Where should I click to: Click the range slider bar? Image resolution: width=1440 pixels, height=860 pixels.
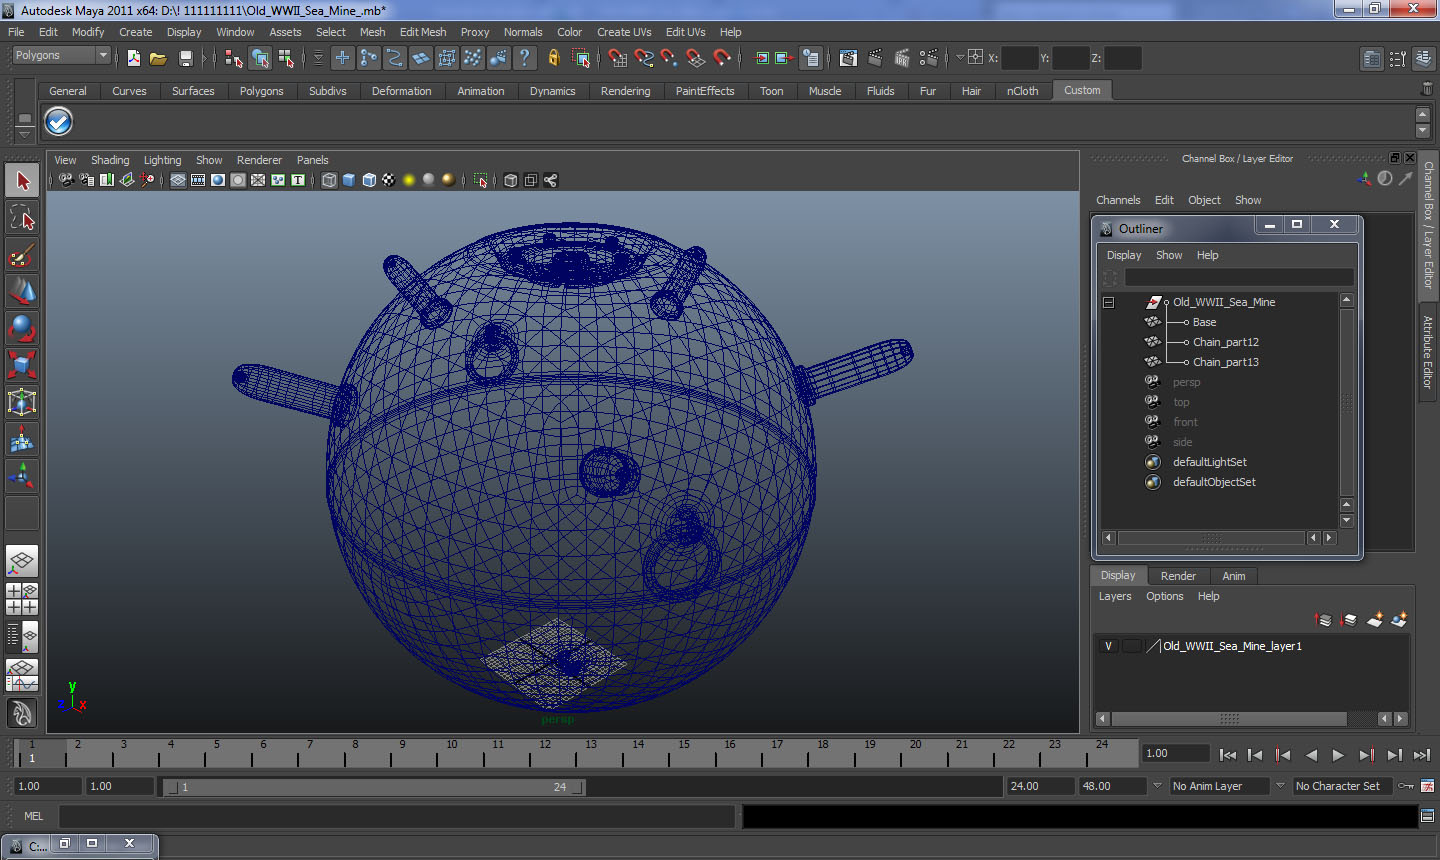[375, 787]
